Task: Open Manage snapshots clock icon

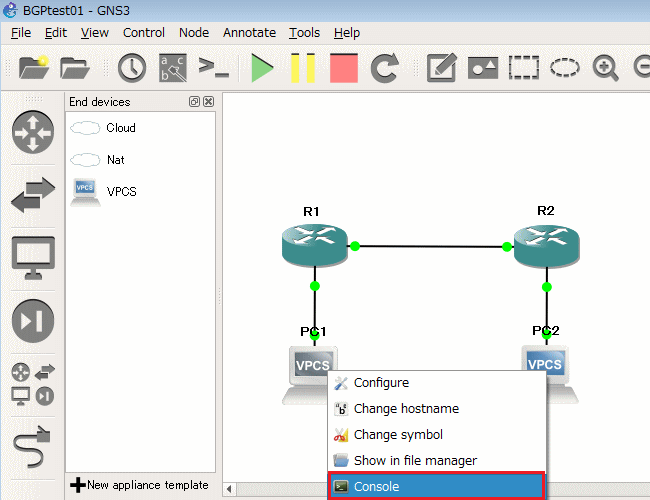Action: (132, 68)
